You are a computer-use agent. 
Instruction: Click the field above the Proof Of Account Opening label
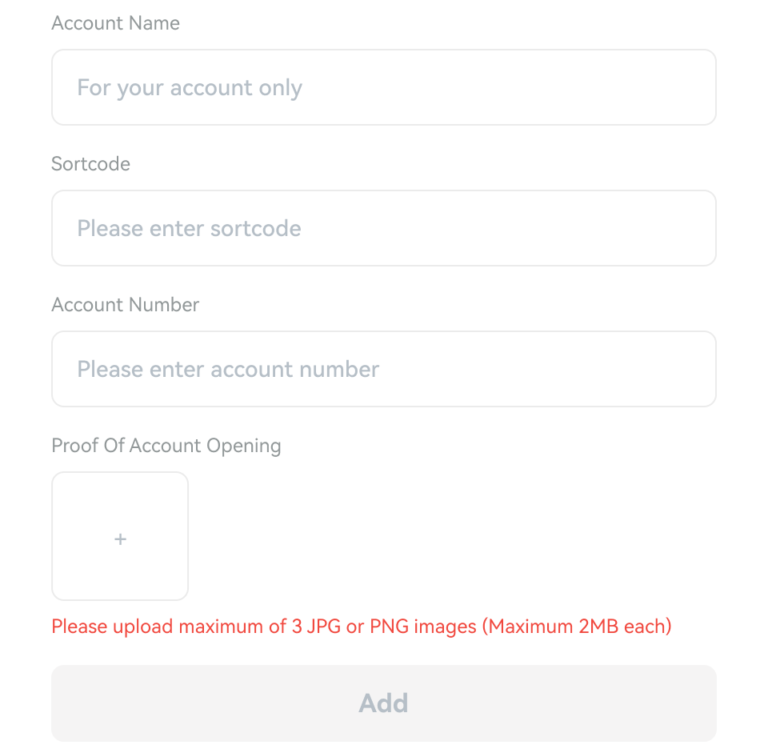click(384, 369)
